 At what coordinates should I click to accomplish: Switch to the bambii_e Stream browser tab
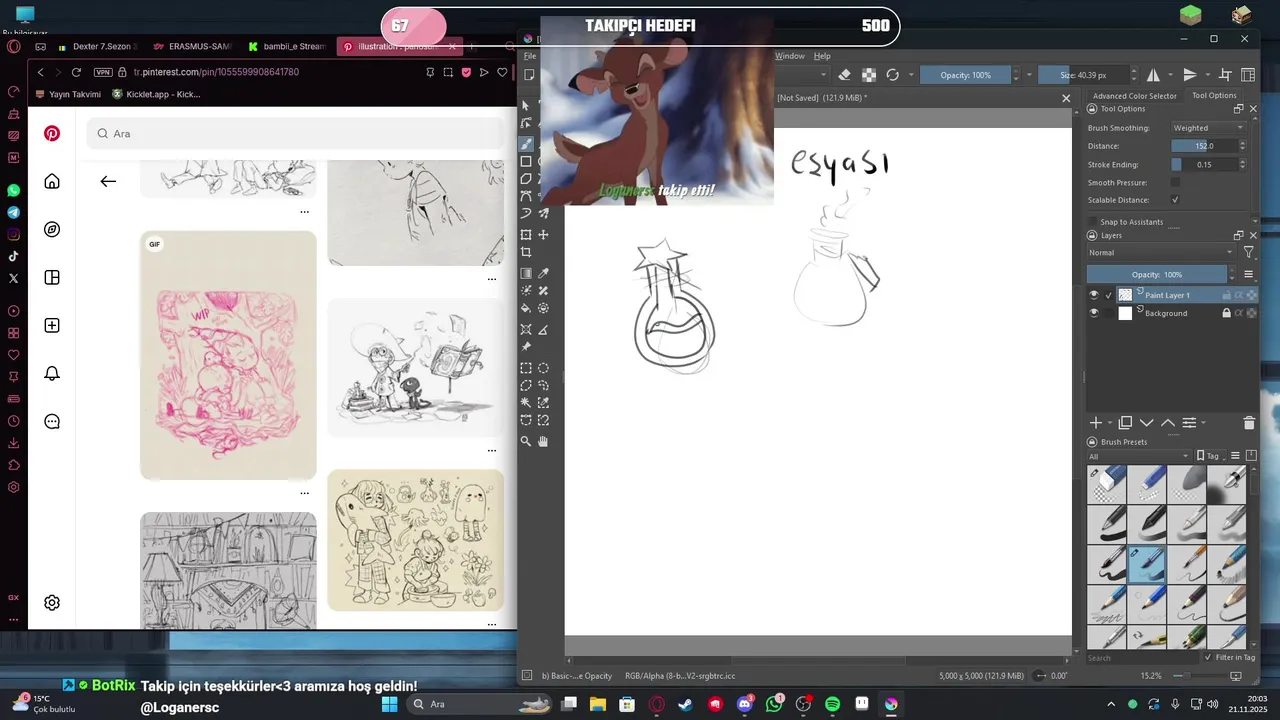click(x=287, y=46)
